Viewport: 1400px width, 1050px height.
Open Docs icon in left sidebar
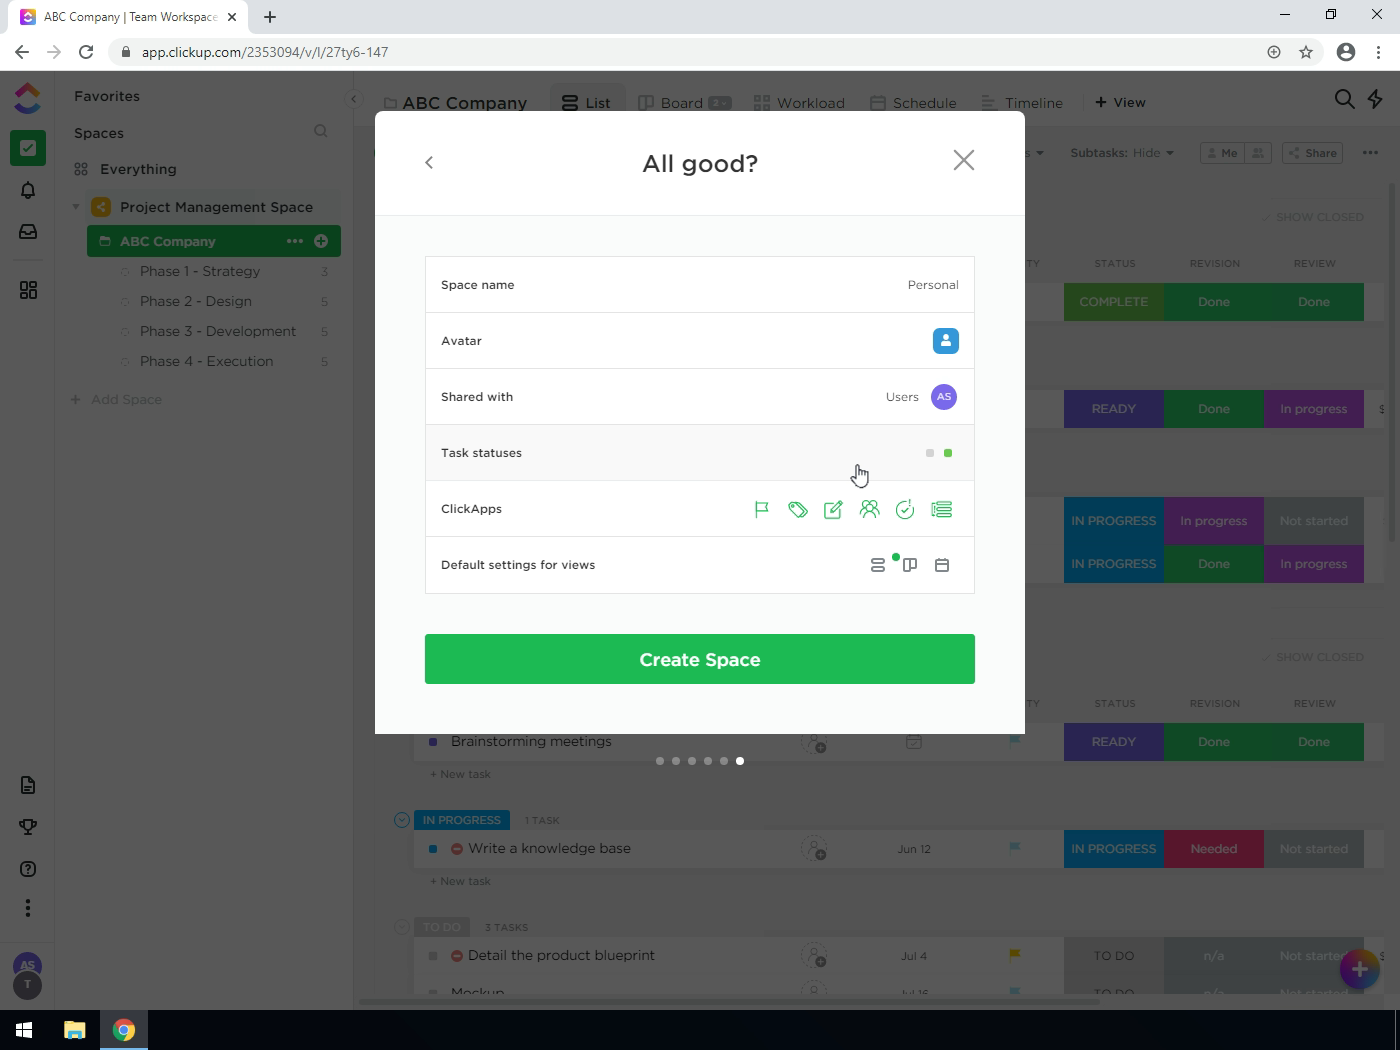(28, 785)
